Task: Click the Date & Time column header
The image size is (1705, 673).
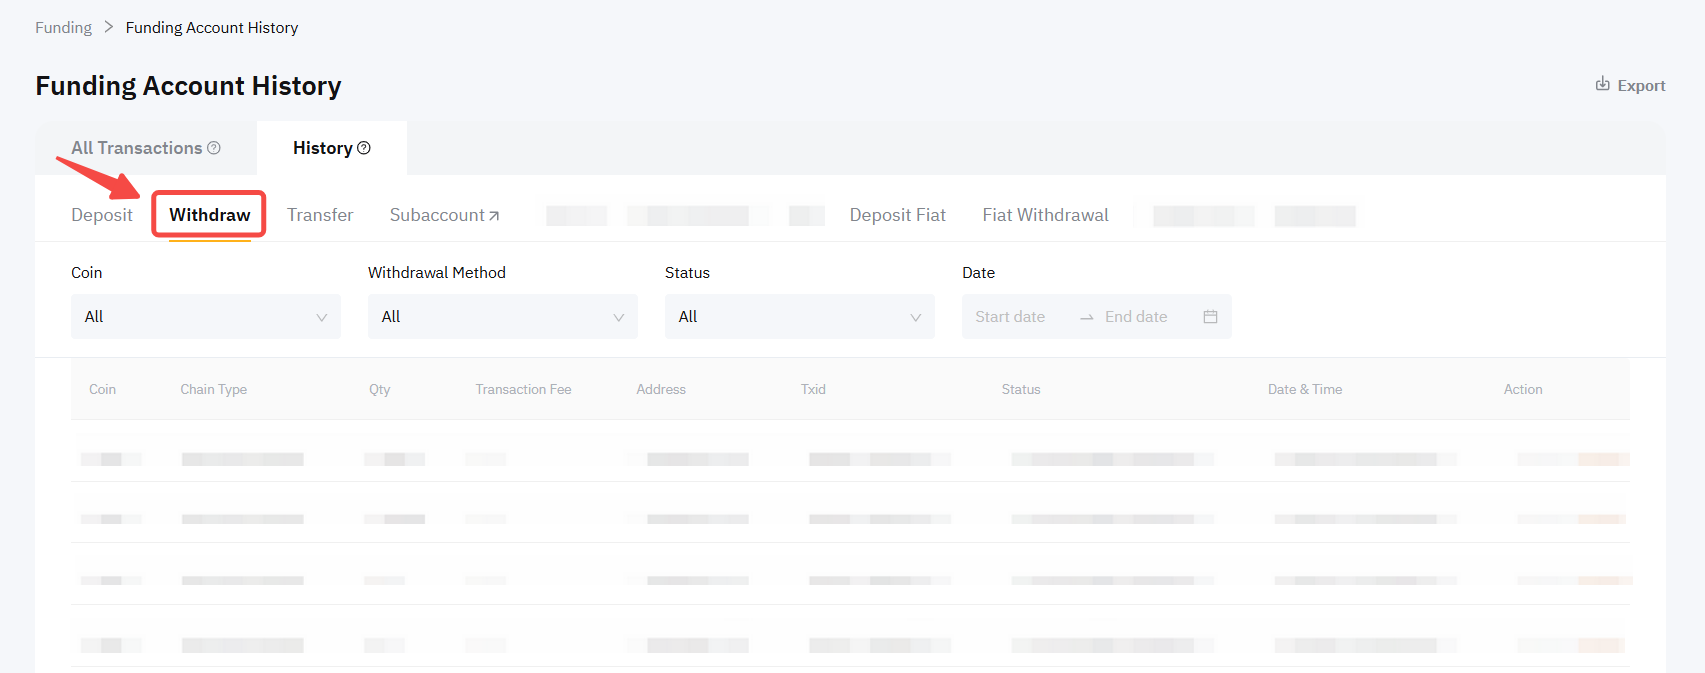Action: (1304, 390)
